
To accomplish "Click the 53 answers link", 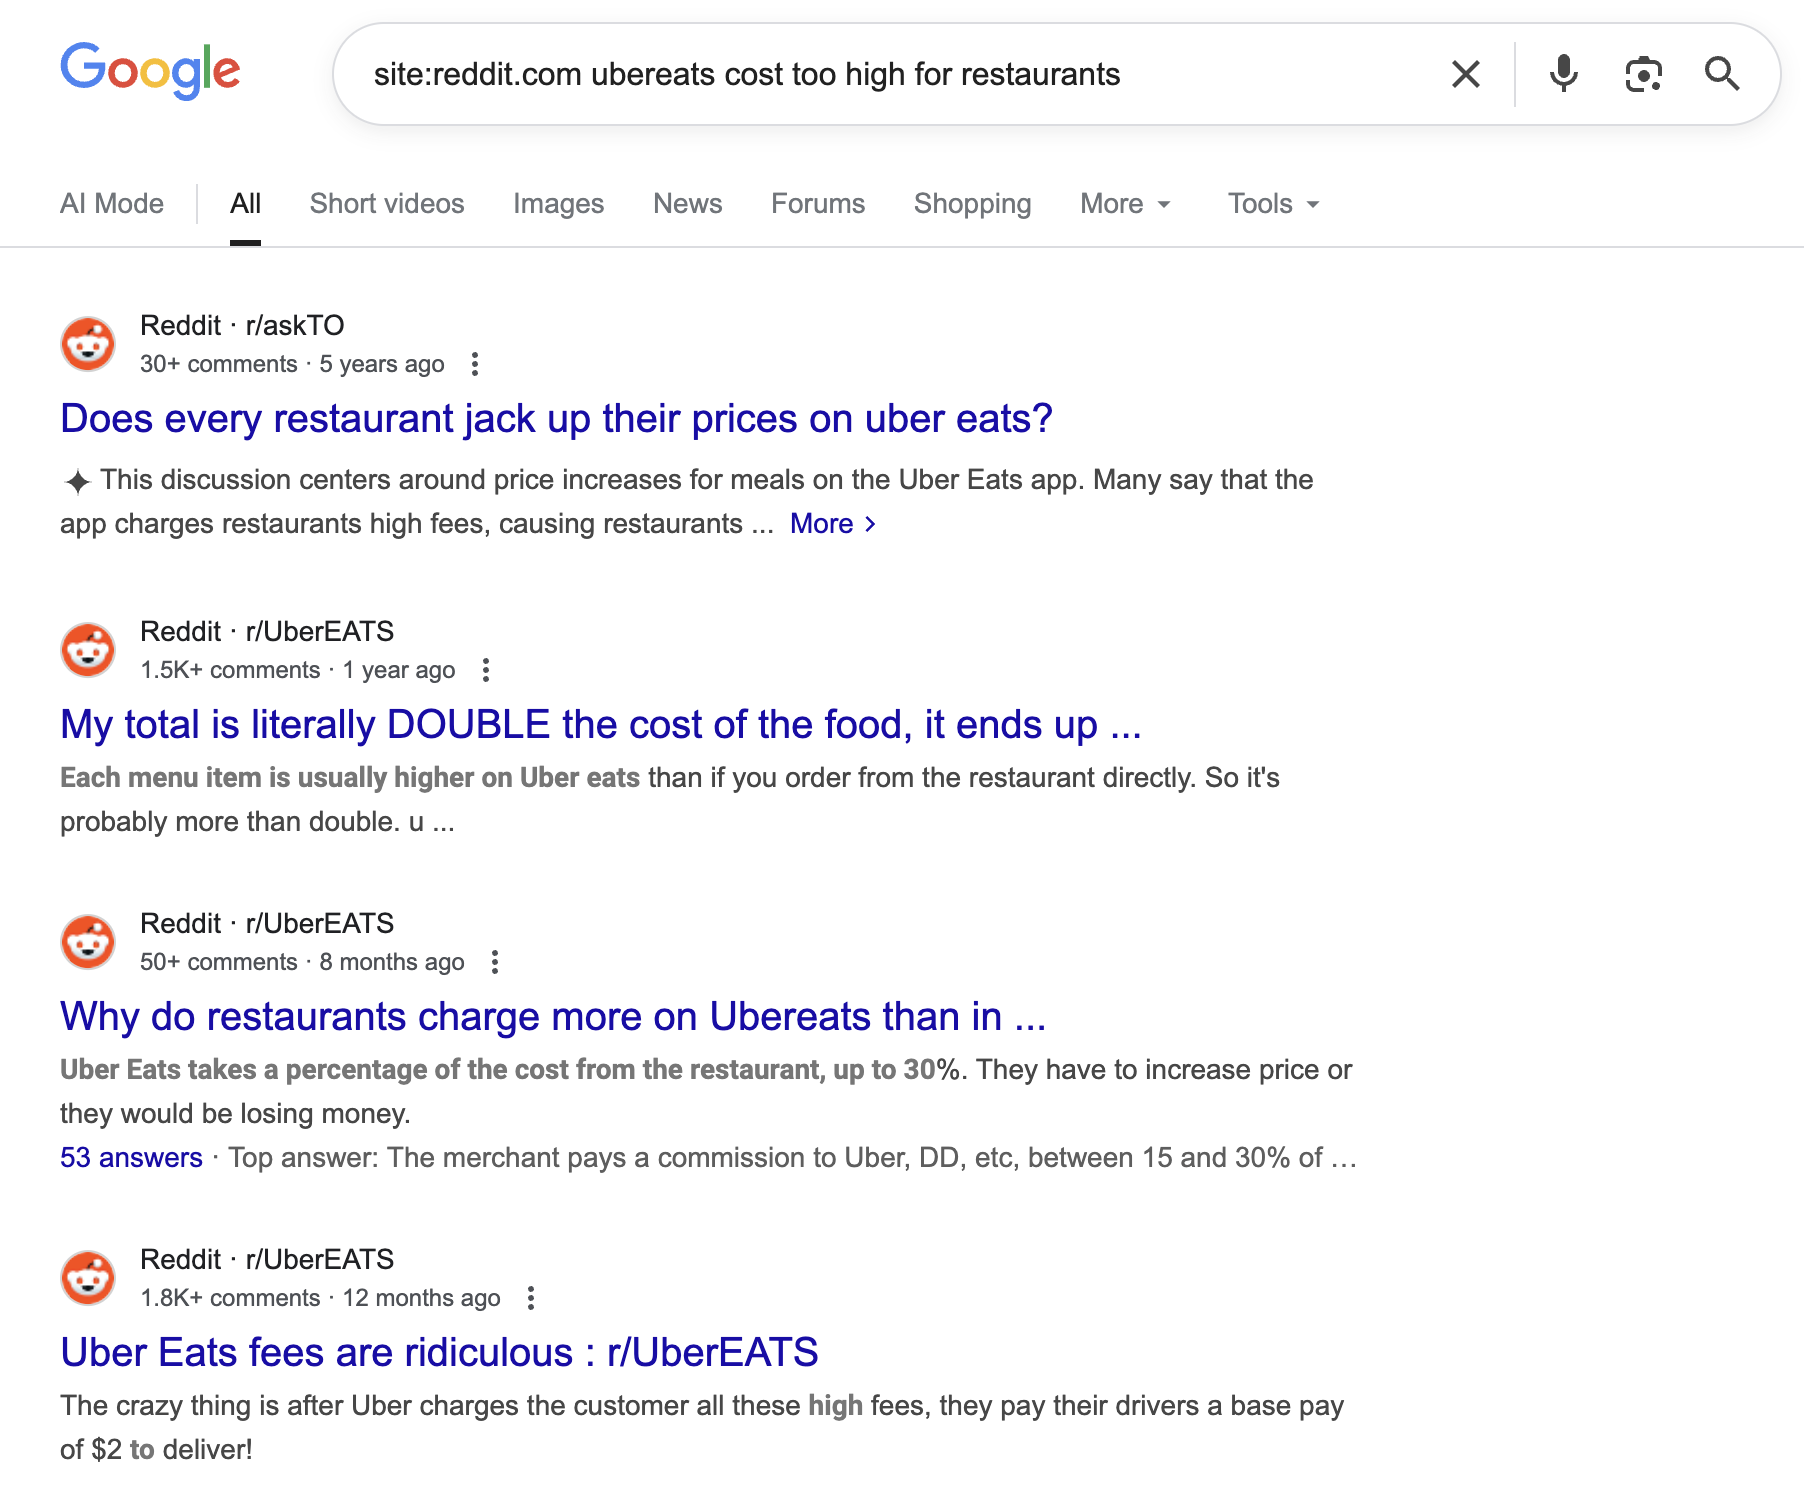I will coord(131,1158).
